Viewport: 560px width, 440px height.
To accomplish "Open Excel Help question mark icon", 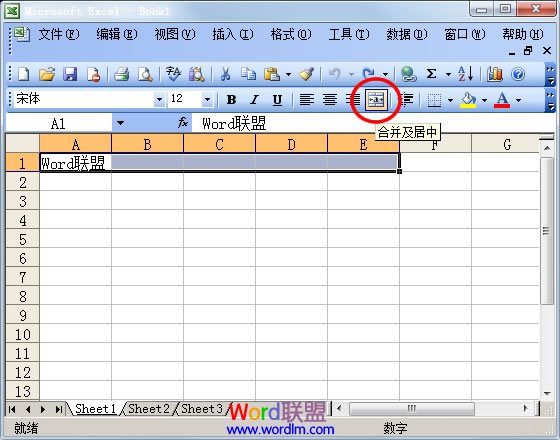I will 518,74.
